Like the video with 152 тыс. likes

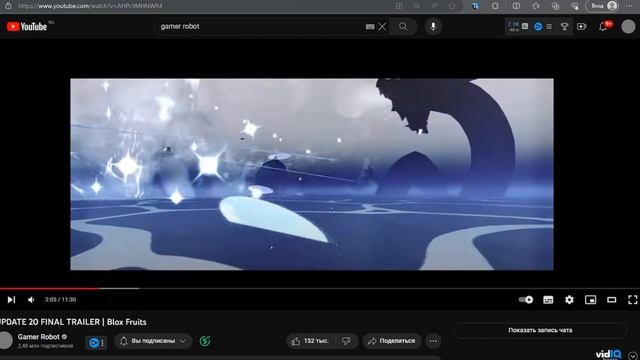point(311,341)
